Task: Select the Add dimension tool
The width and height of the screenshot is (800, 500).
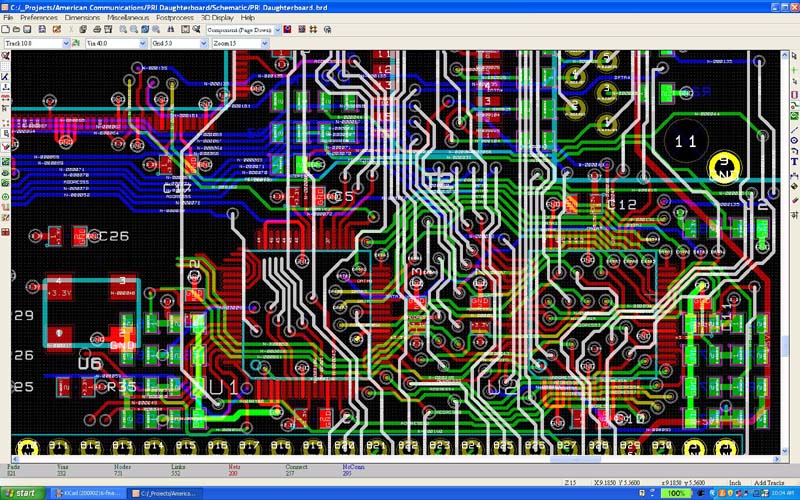Action: (x=794, y=176)
